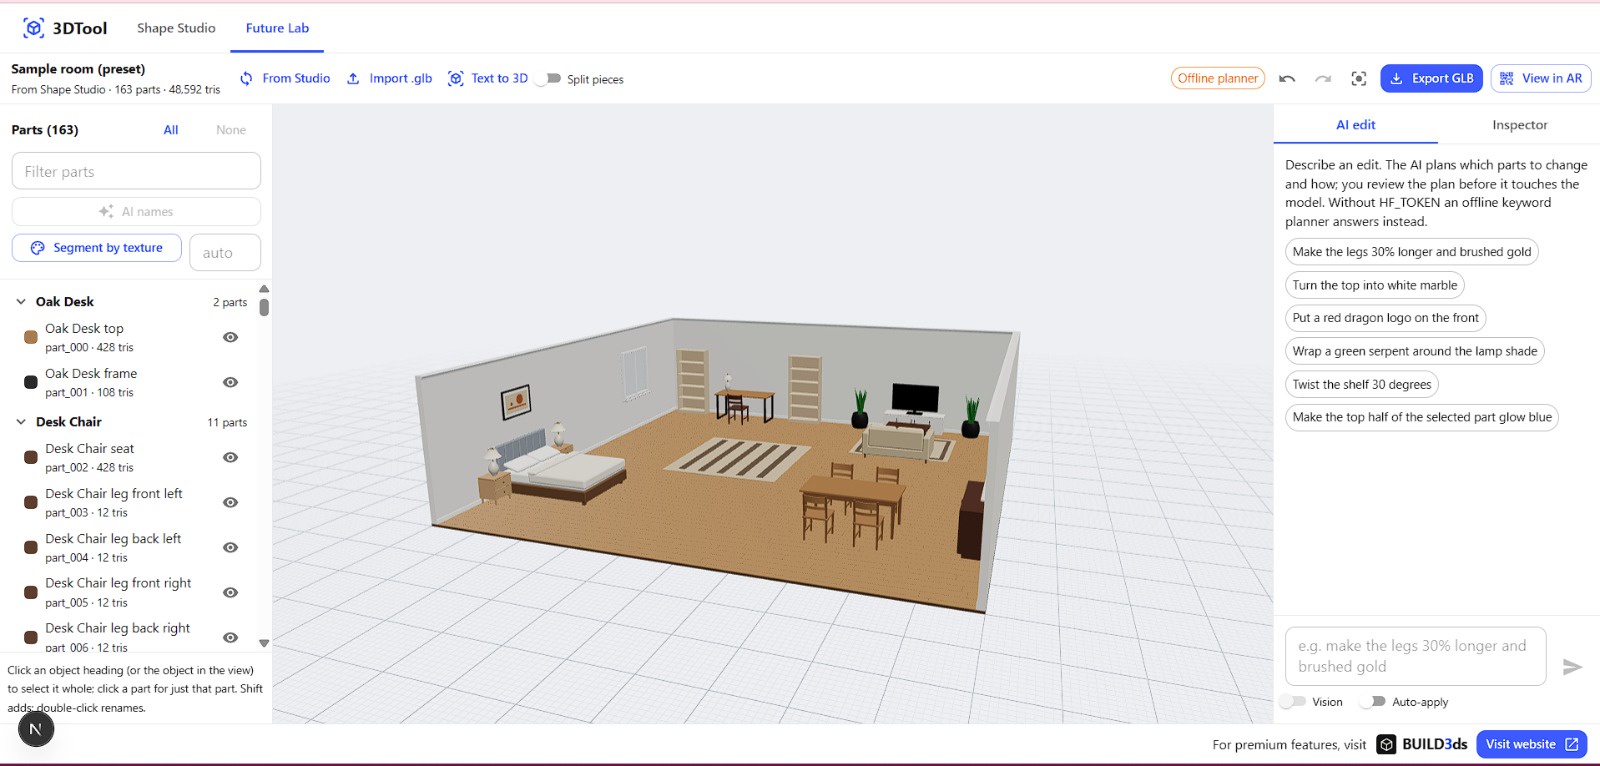
Task: Click Import .glb upload option
Action: [x=389, y=79]
